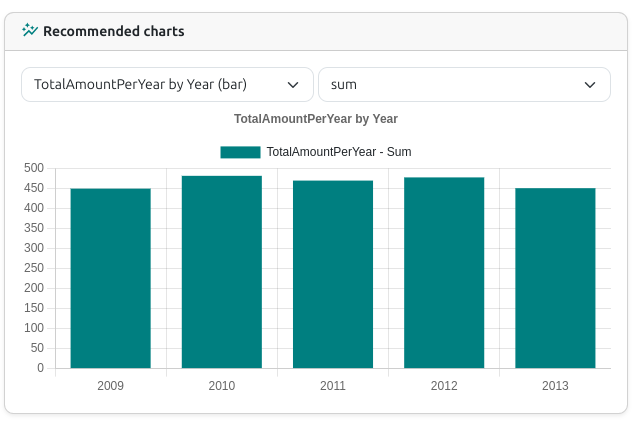The image size is (632, 426).
Task: Select the 2013 bar in the chart
Action: coord(555,278)
